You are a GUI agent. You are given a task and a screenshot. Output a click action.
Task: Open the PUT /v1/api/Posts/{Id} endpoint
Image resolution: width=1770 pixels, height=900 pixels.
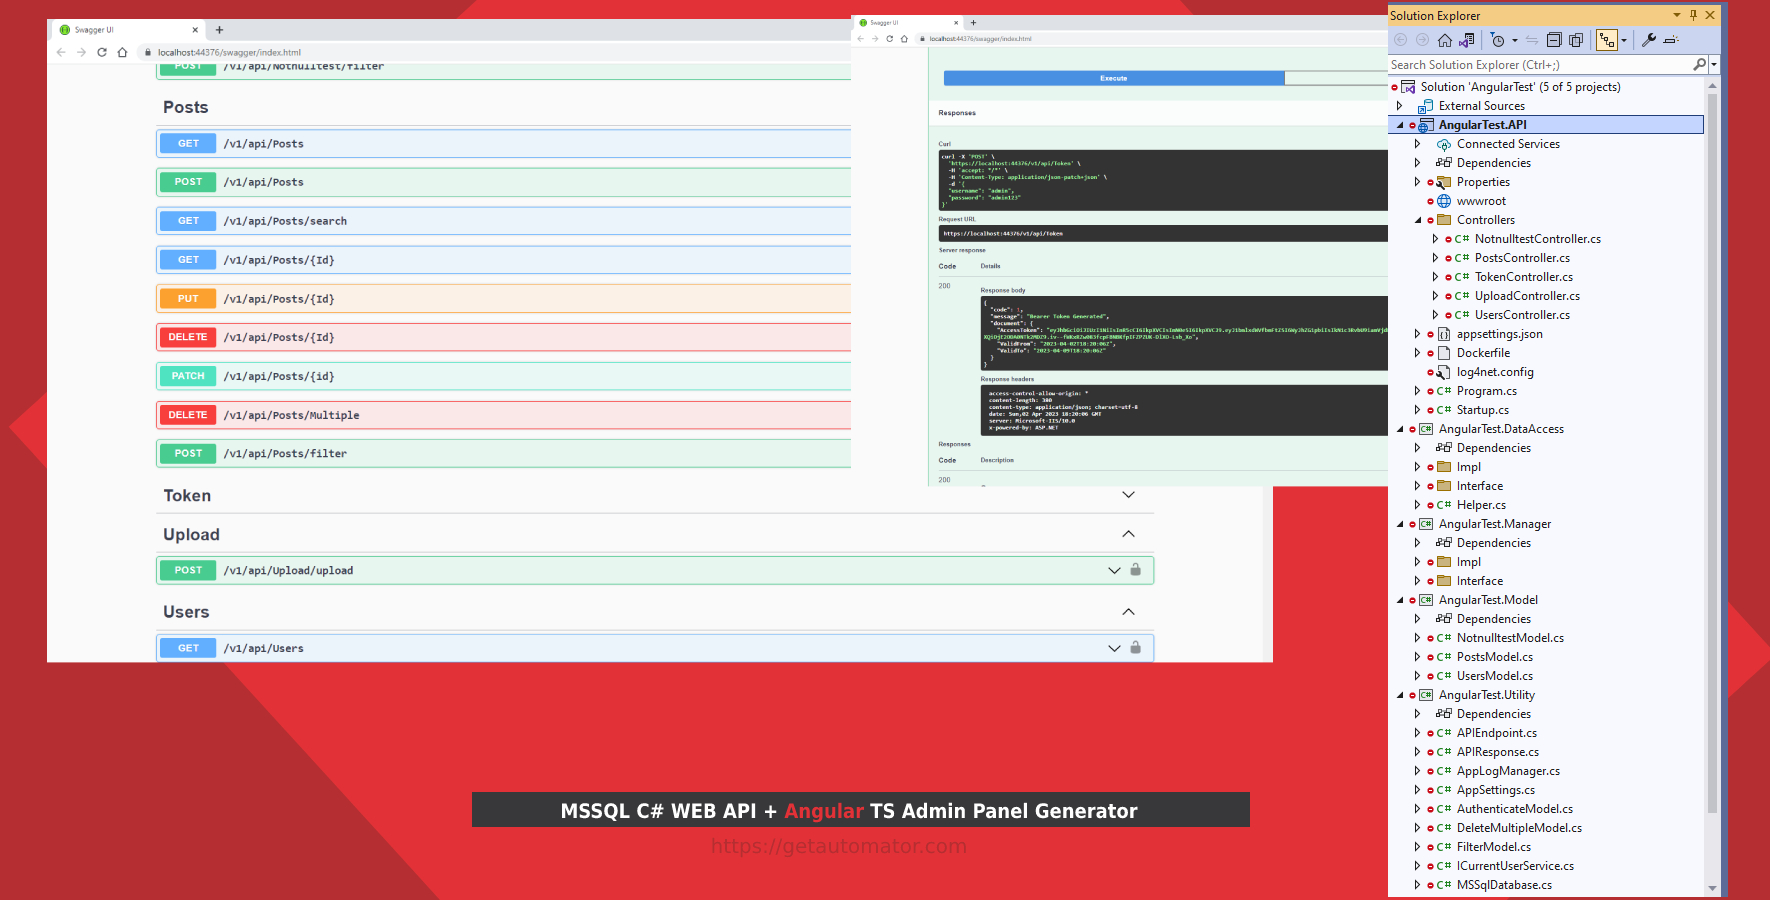pos(504,299)
